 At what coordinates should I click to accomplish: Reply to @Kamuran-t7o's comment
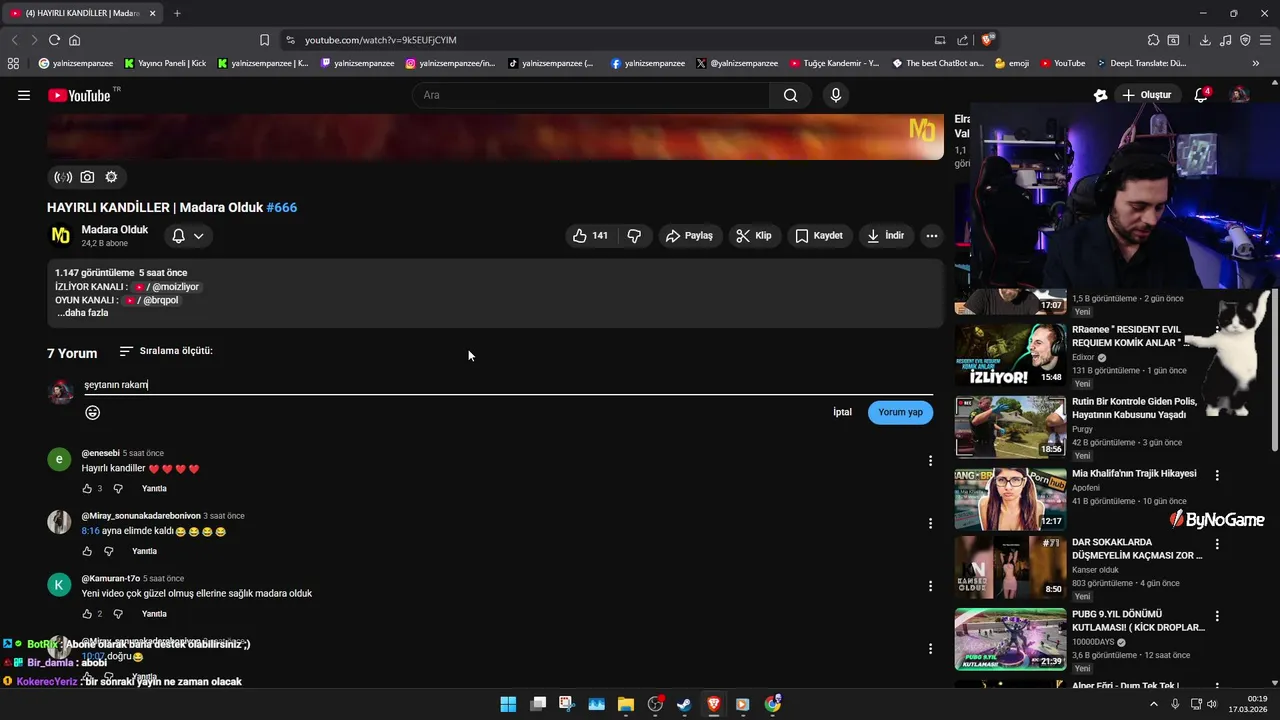tap(154, 614)
